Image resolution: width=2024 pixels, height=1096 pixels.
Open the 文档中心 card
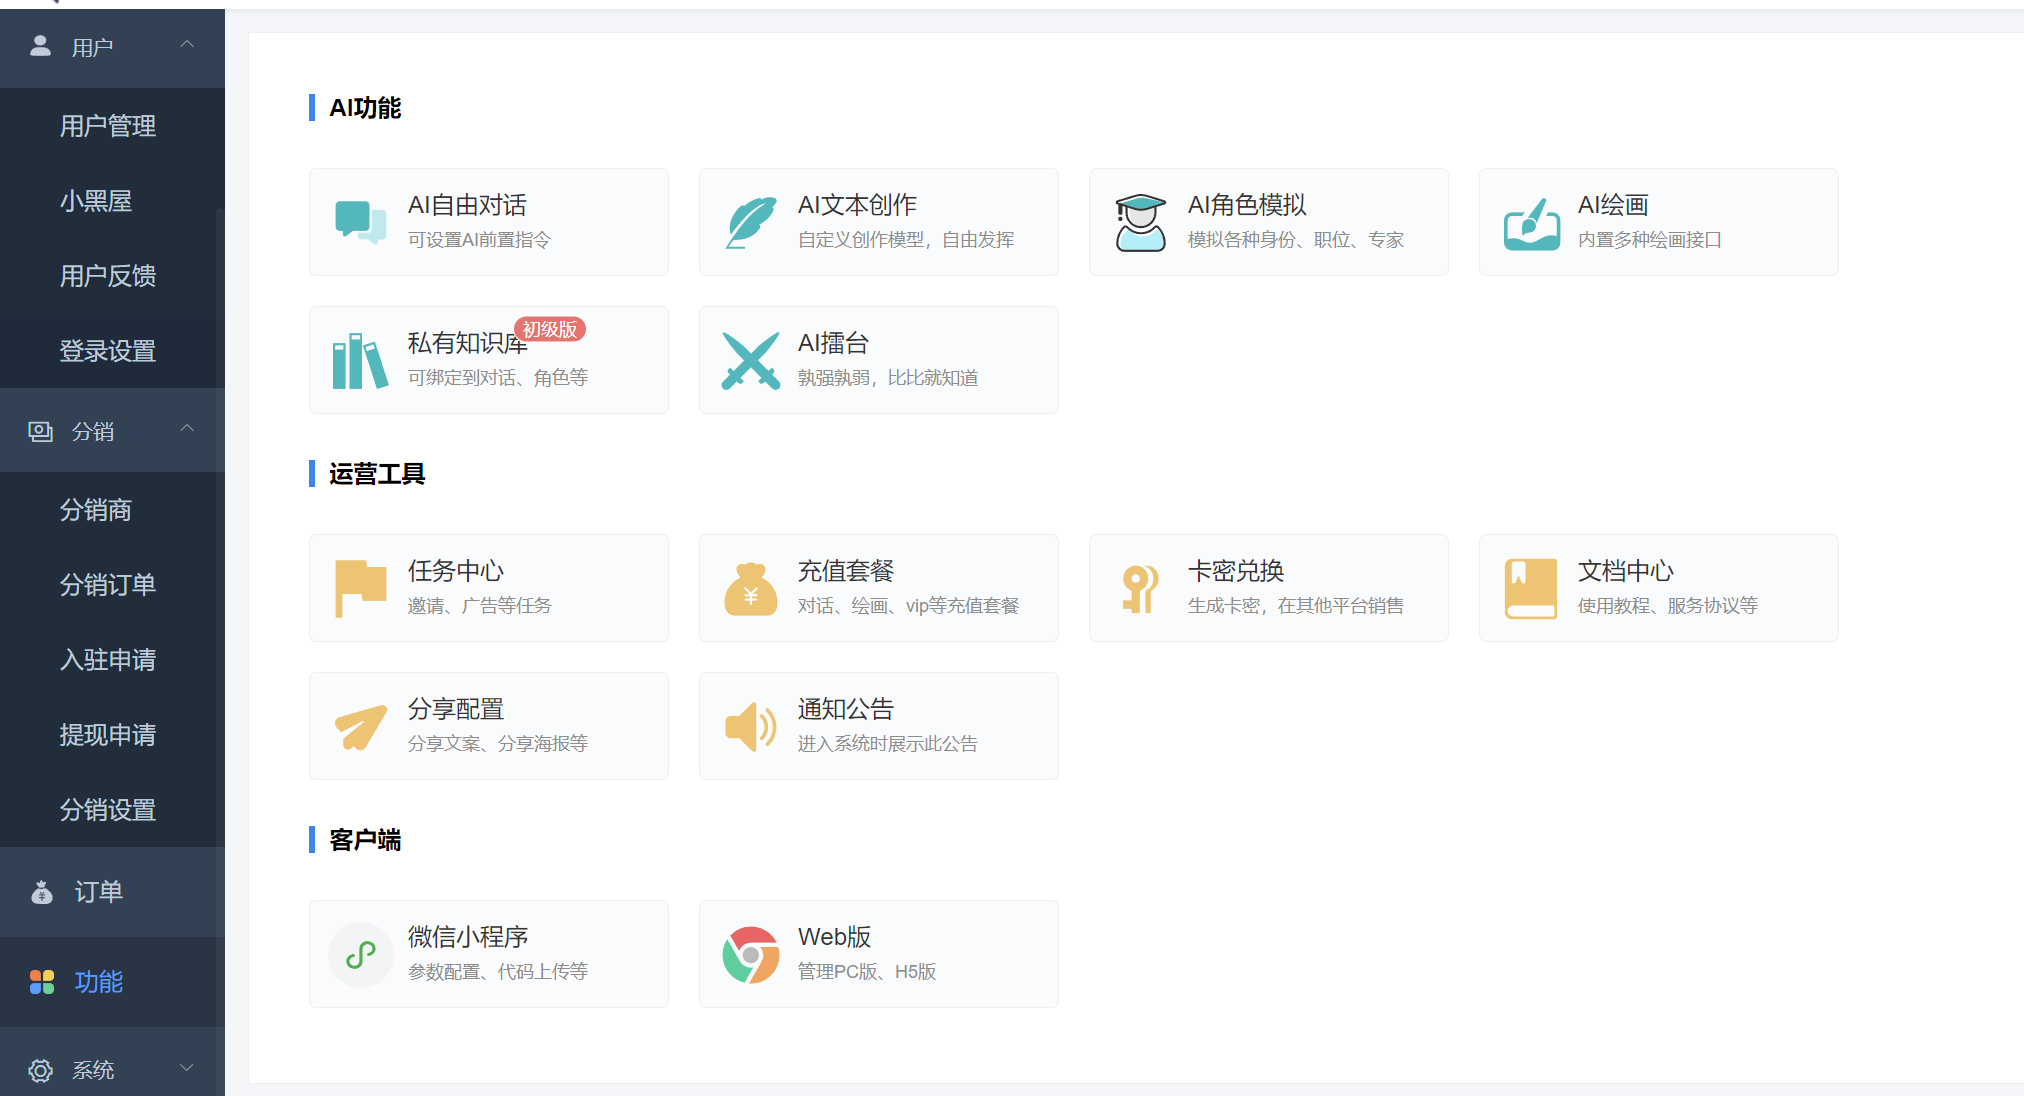[x=1657, y=588]
